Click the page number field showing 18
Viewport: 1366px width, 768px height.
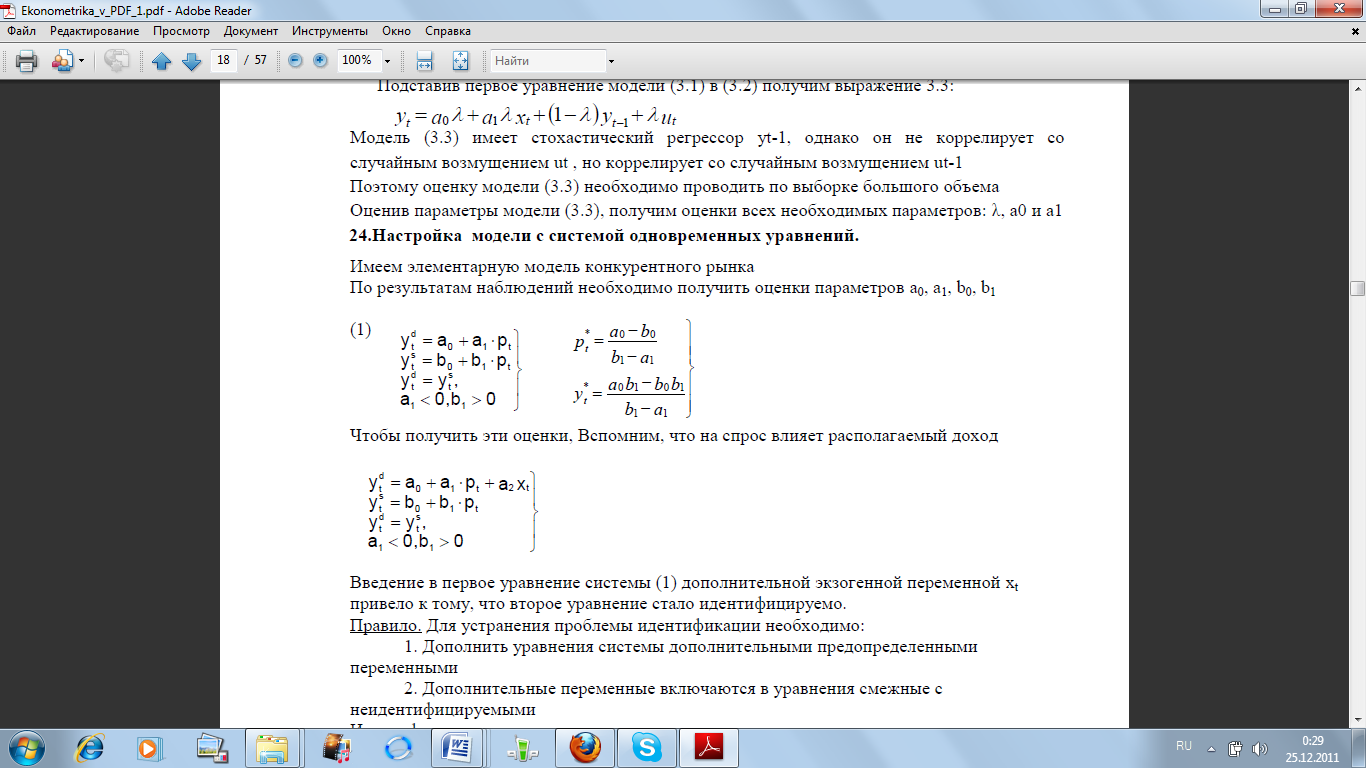click(x=224, y=60)
